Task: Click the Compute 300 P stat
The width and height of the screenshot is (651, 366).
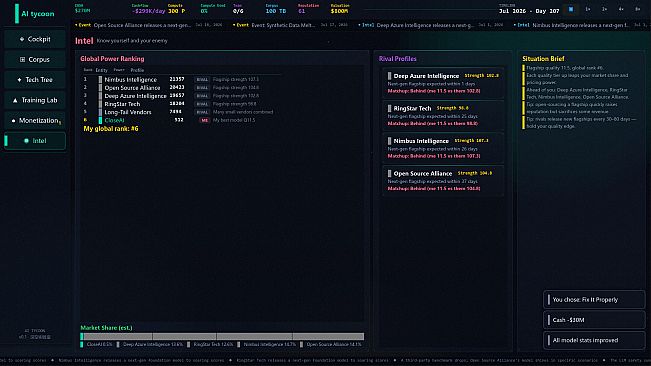Action: tap(176, 9)
